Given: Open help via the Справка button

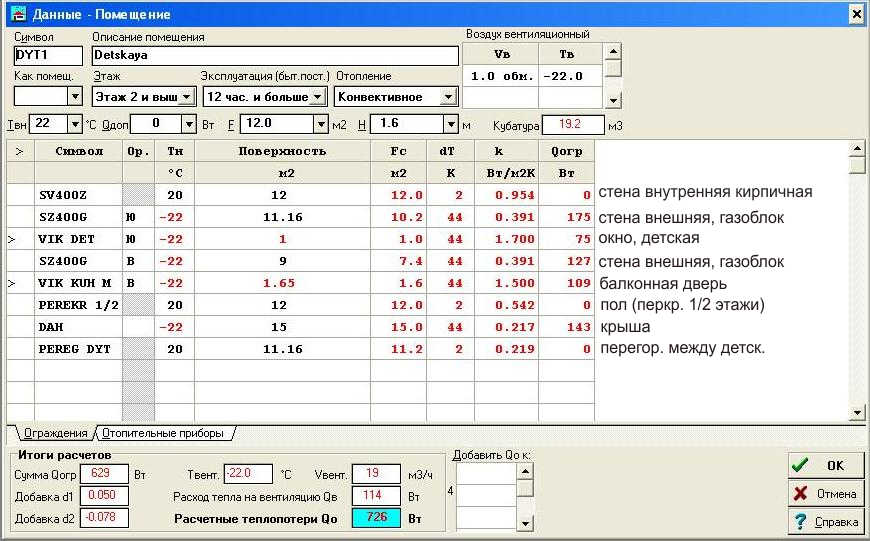Looking at the screenshot, I should (x=826, y=522).
